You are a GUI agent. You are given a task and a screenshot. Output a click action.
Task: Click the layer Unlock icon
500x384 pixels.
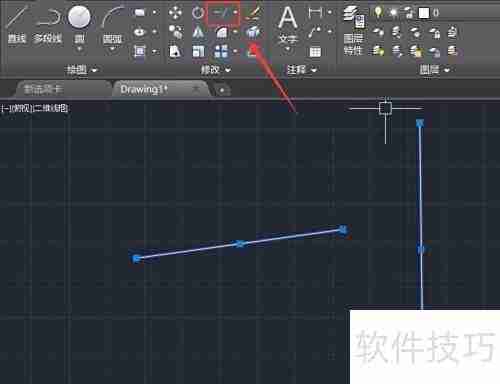click(434, 51)
